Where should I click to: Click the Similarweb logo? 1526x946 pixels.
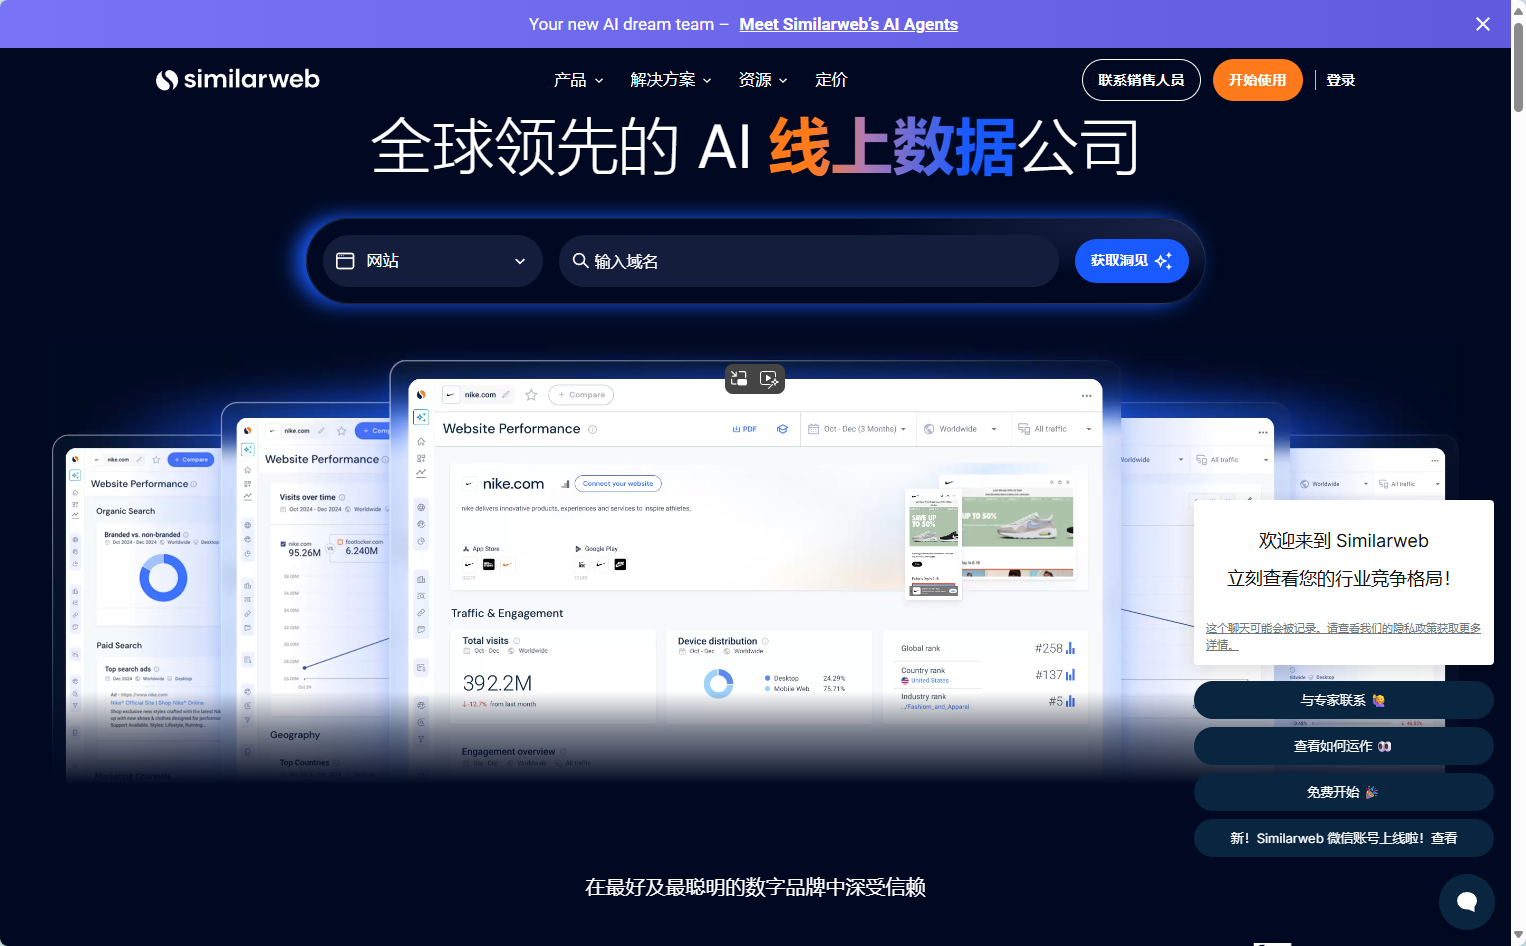coord(238,80)
